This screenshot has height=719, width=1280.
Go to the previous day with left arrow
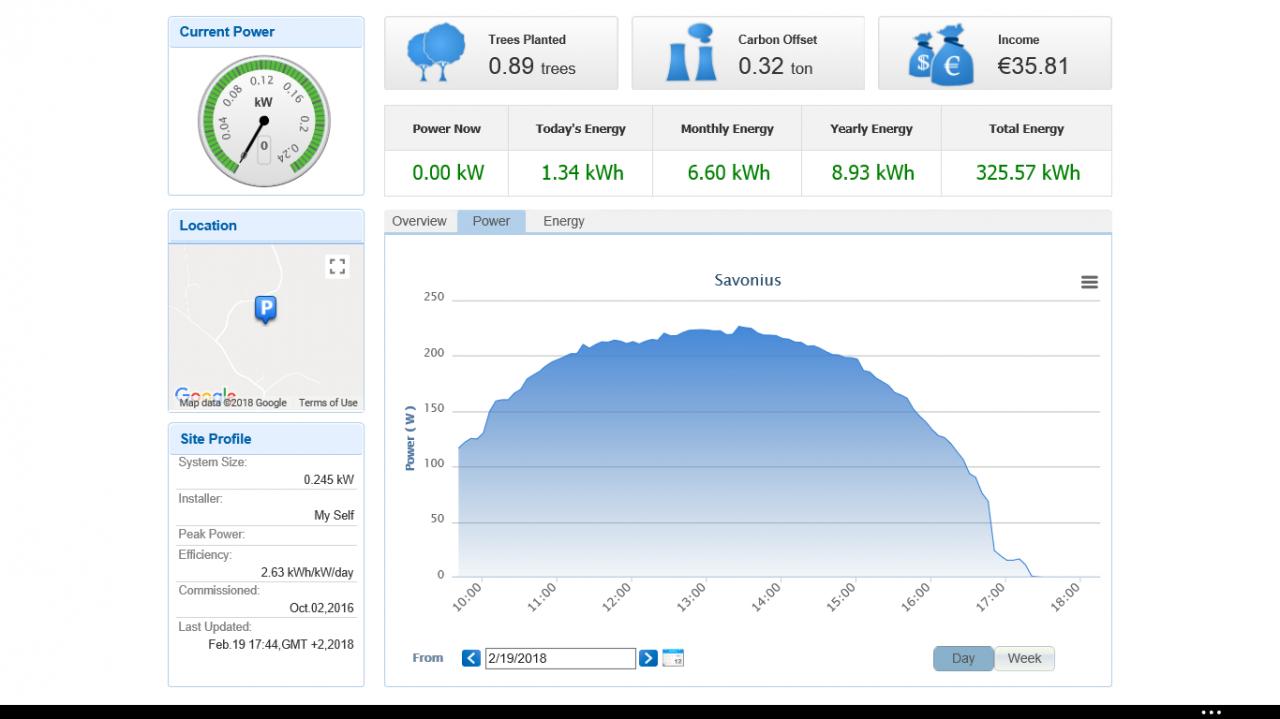coord(471,658)
